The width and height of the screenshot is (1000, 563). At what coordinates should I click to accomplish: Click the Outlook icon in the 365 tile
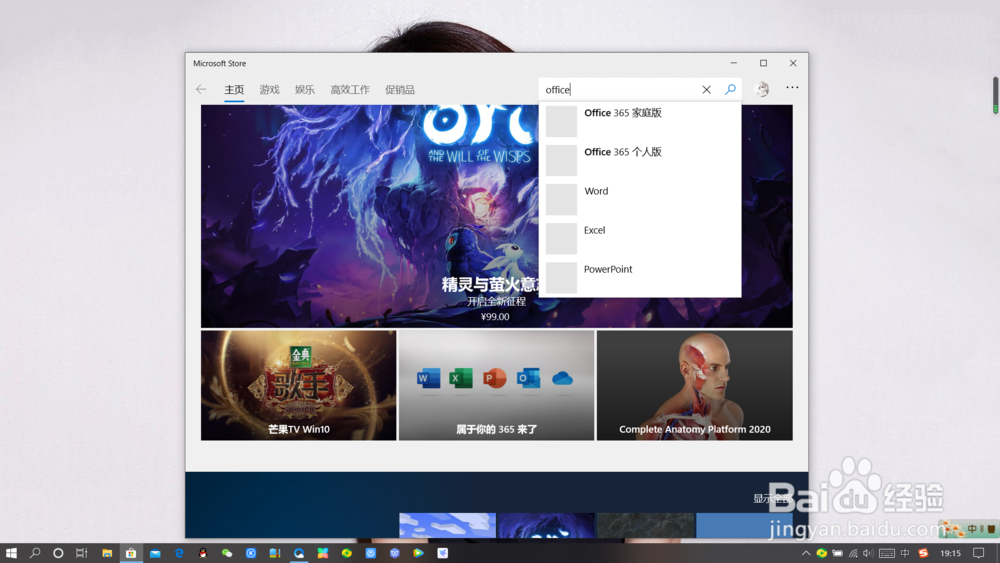[x=527, y=378]
